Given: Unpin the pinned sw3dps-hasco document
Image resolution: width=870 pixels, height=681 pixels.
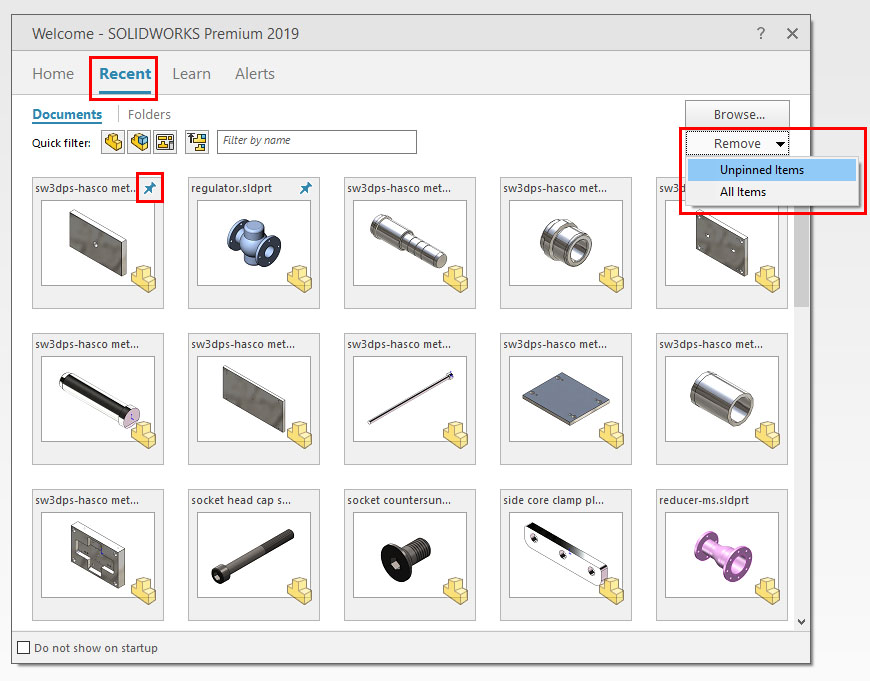Looking at the screenshot, I should click(x=150, y=188).
